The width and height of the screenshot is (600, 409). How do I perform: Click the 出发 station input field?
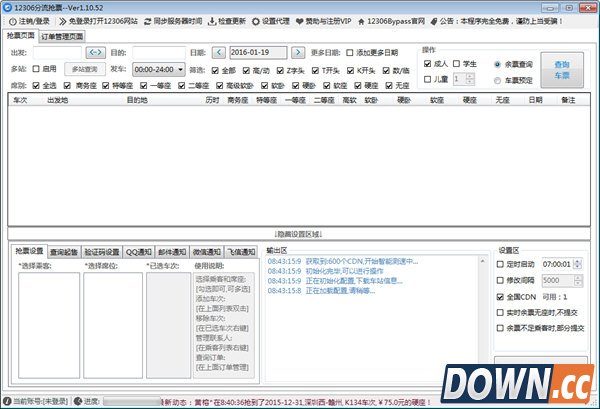(x=57, y=52)
